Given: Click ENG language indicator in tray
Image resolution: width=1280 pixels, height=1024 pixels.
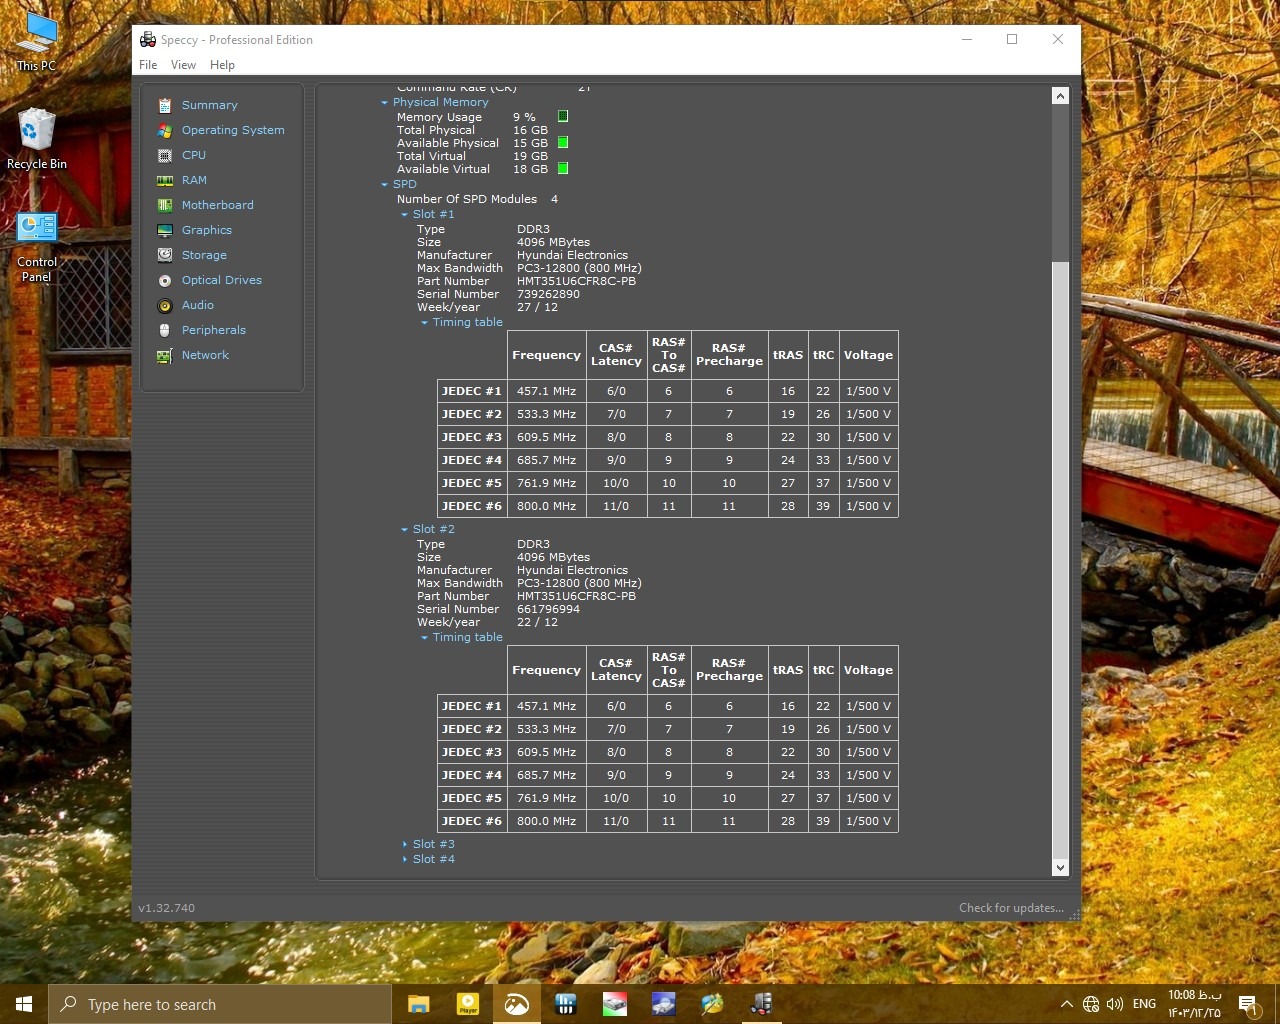Looking at the screenshot, I should coord(1145,1004).
